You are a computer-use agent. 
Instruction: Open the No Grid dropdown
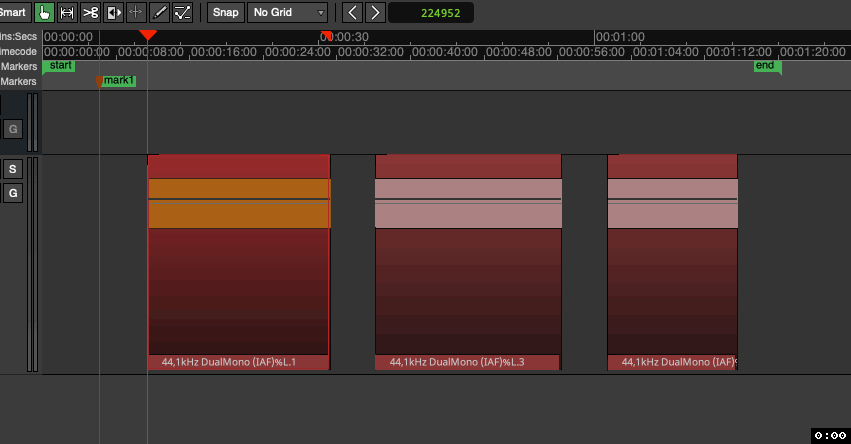pyautogui.click(x=287, y=12)
